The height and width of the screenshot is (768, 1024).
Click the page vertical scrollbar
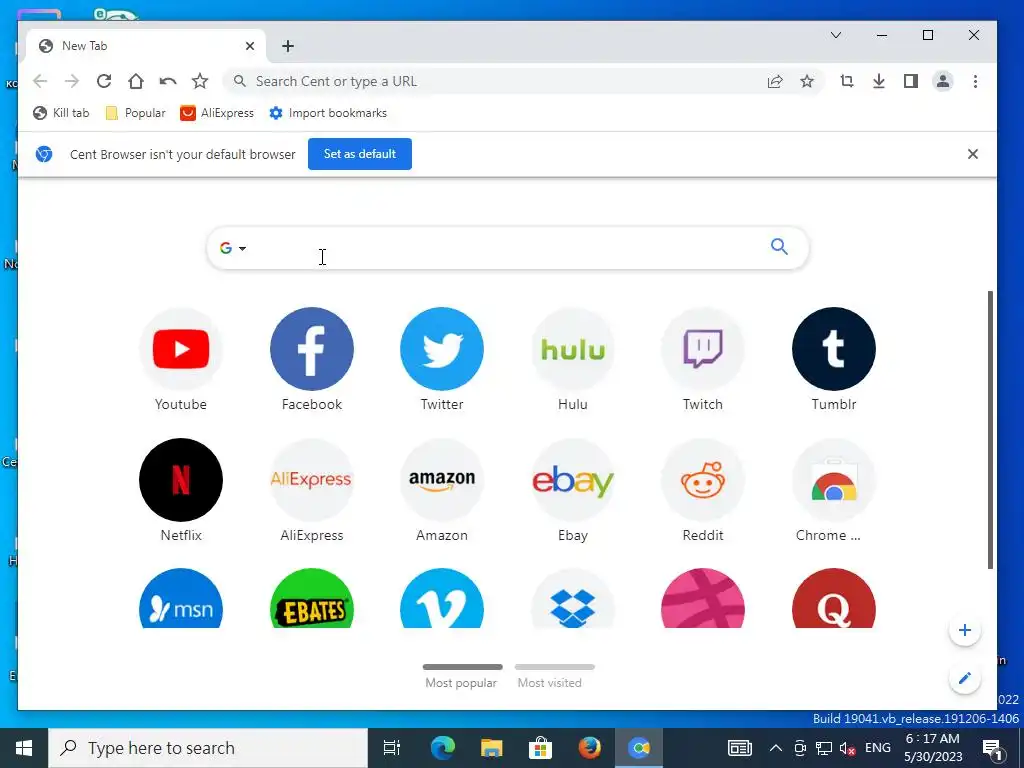(990, 430)
